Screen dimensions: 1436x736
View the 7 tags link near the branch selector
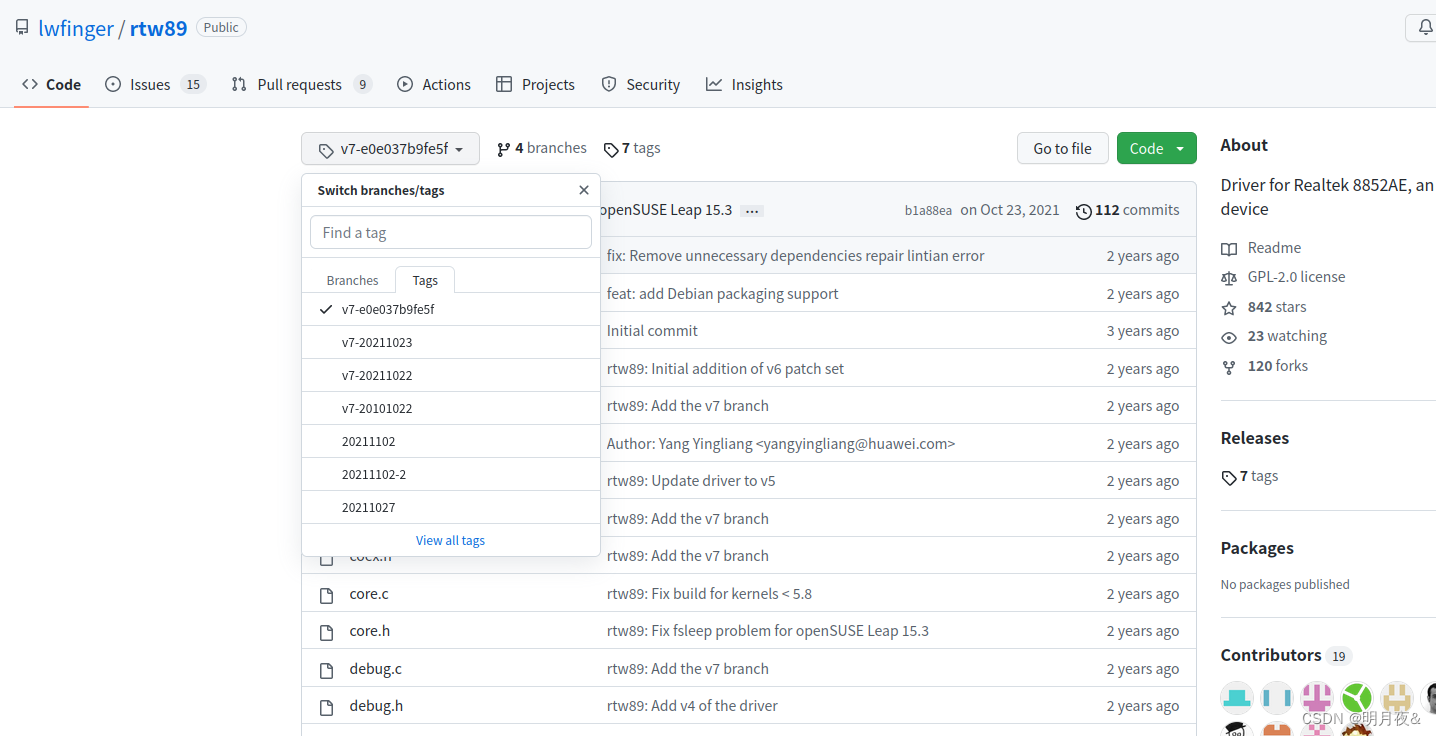tap(632, 148)
